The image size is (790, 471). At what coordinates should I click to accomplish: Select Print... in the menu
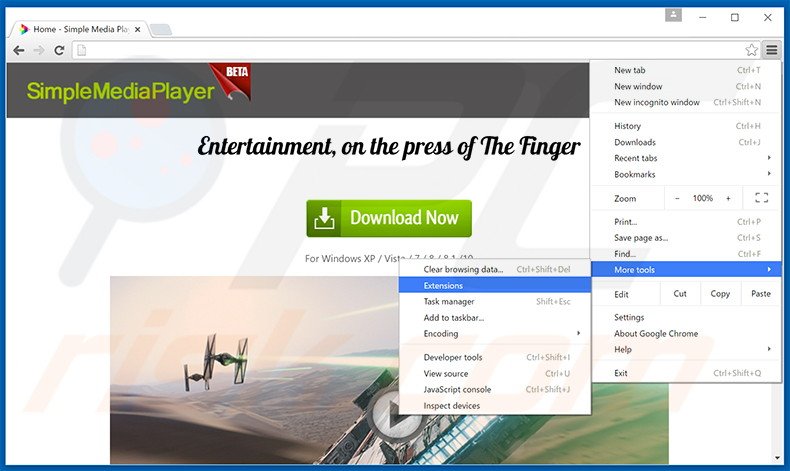685,222
